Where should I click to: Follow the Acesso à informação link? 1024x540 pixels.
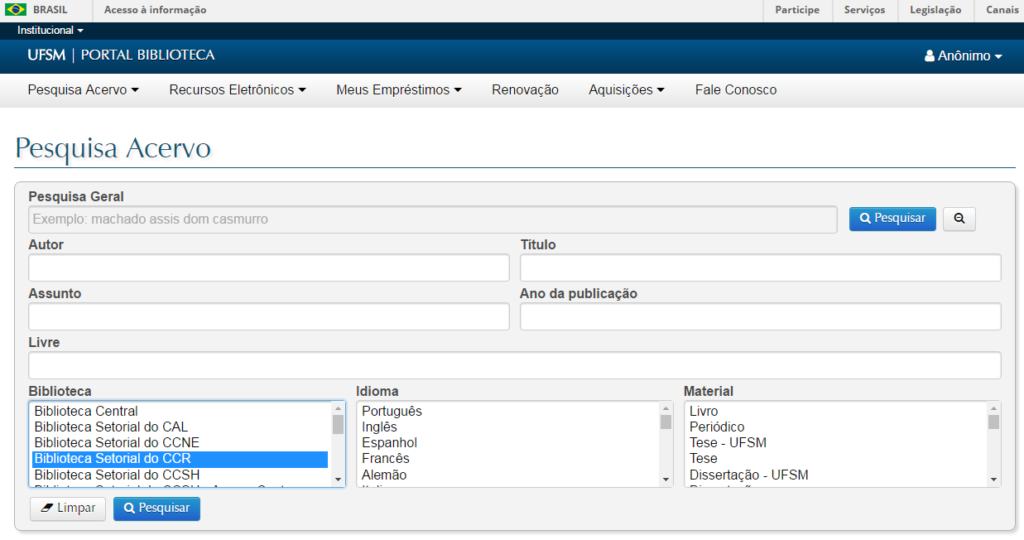click(x=155, y=10)
